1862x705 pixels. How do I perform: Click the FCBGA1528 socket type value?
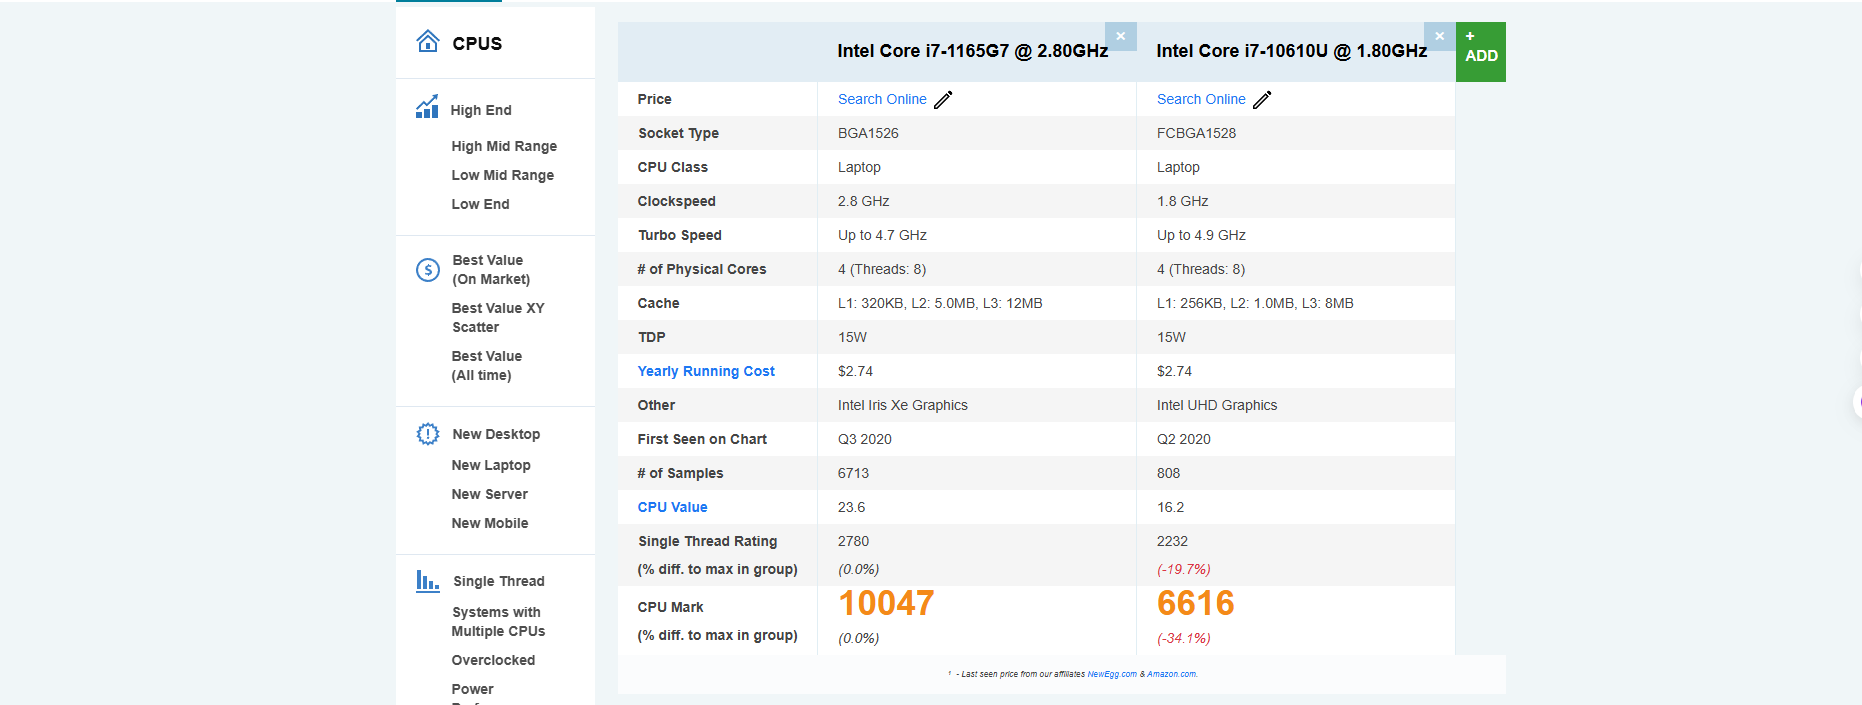1196,133
